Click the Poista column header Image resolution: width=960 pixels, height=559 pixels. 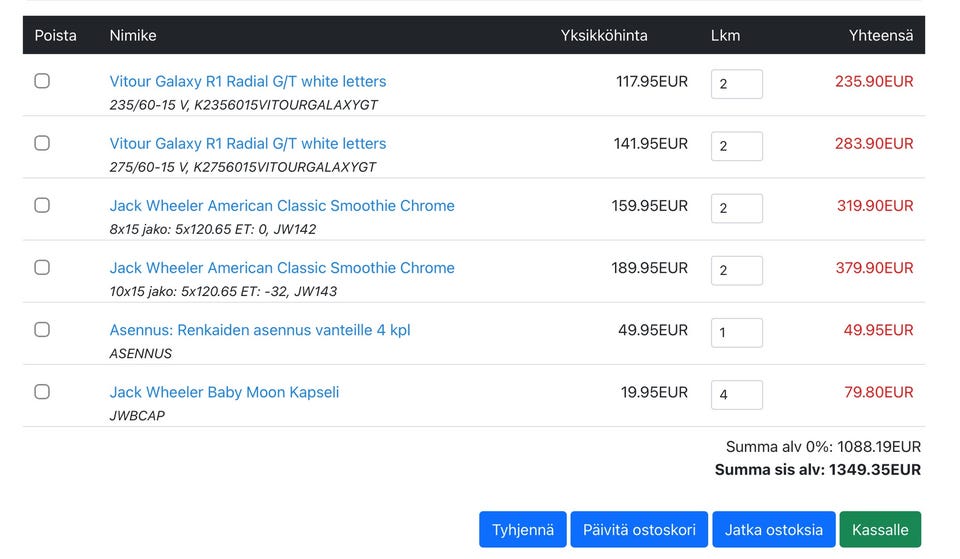coord(56,36)
